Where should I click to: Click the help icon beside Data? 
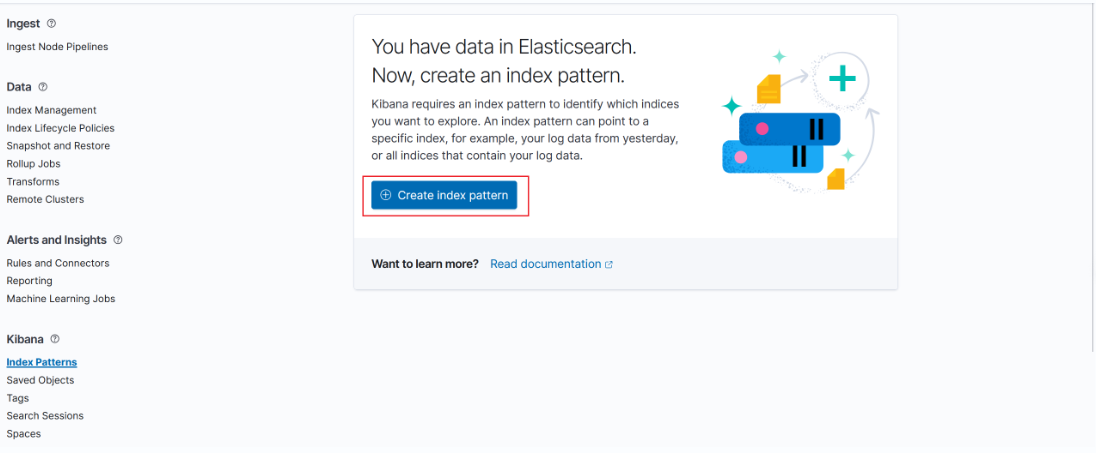(x=43, y=87)
